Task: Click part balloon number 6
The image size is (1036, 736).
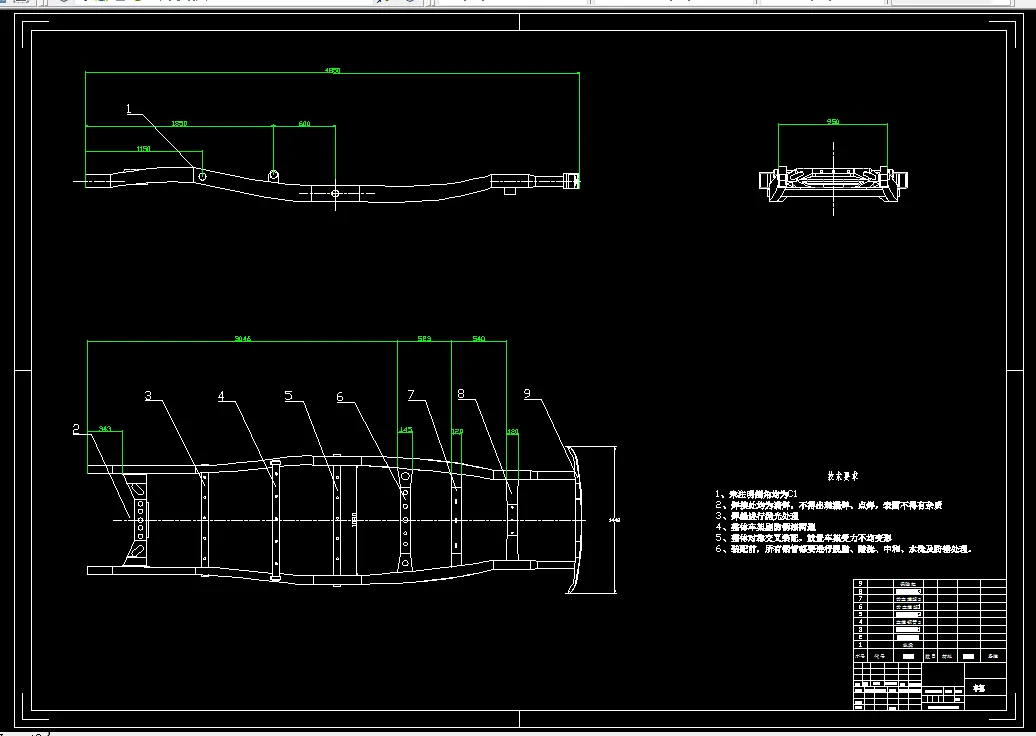Action: 340,396
